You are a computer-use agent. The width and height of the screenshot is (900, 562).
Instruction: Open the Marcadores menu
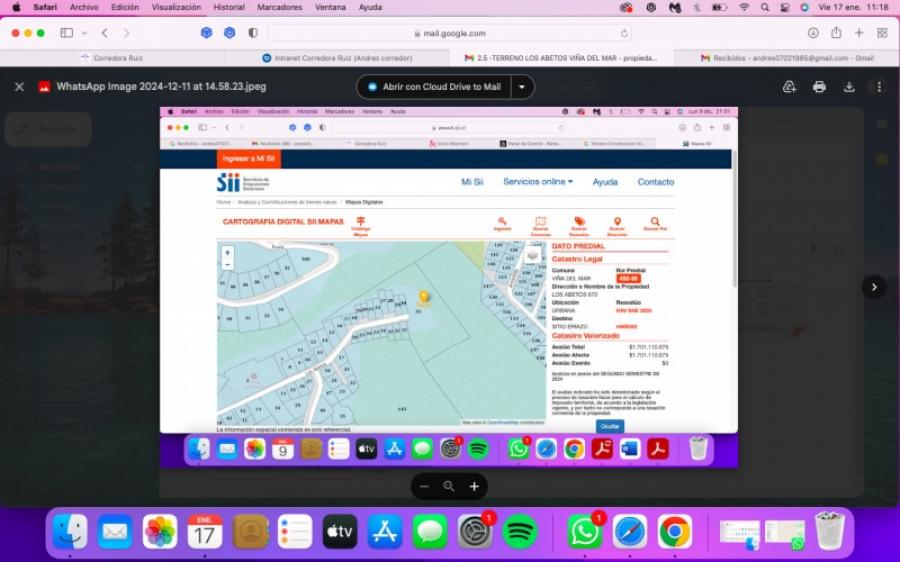[279, 7]
